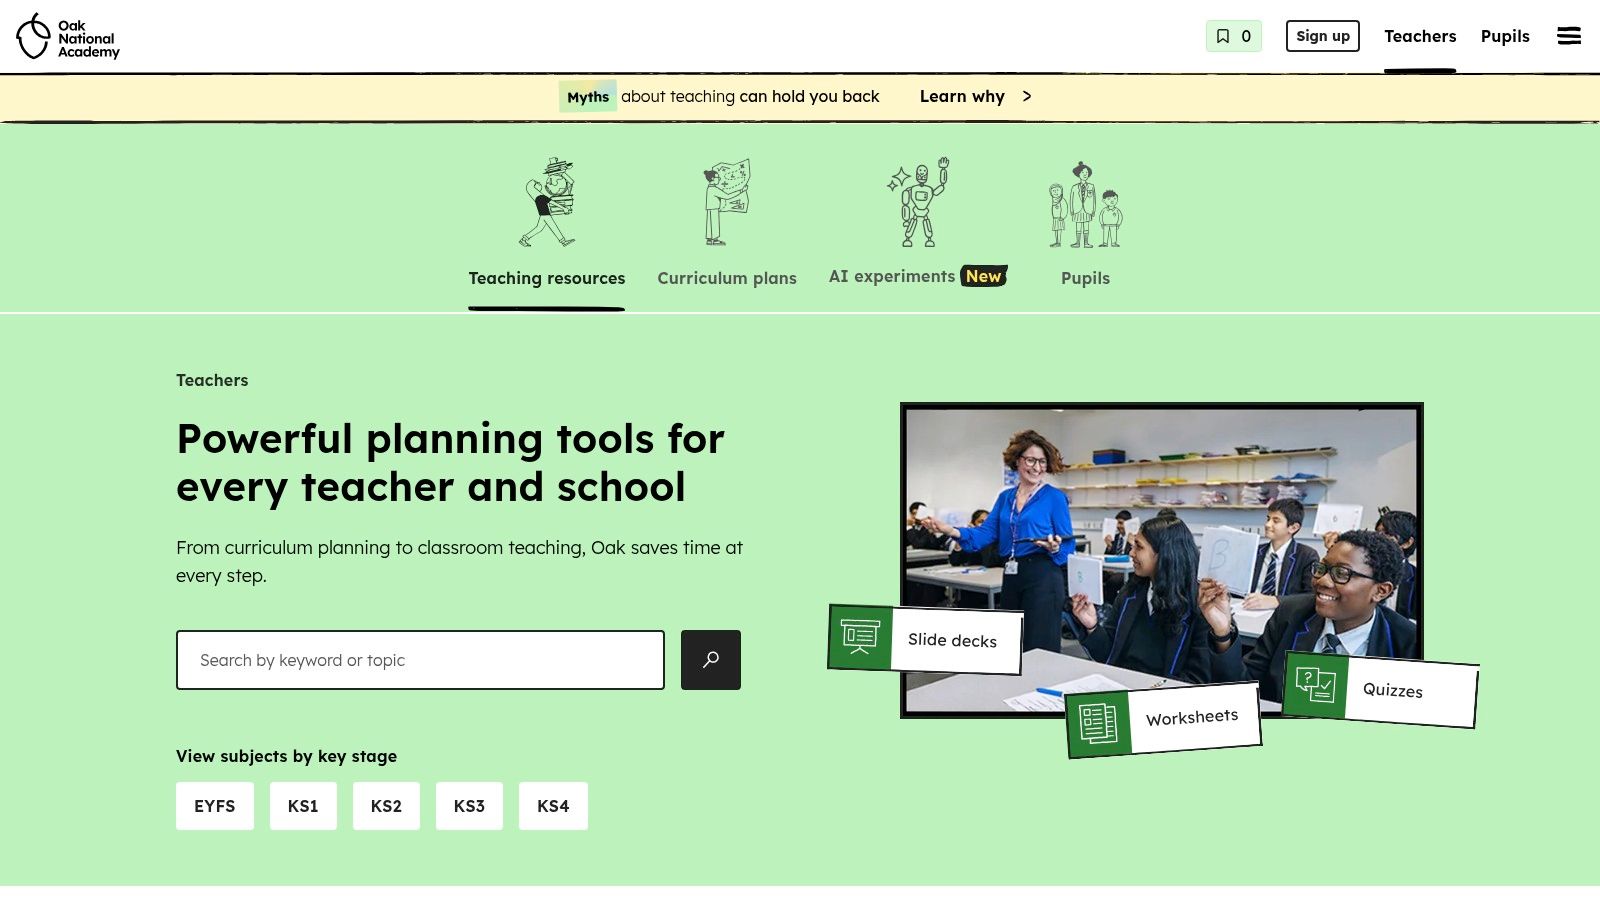
Task: Select the EYFS key stage button
Action: coord(215,806)
